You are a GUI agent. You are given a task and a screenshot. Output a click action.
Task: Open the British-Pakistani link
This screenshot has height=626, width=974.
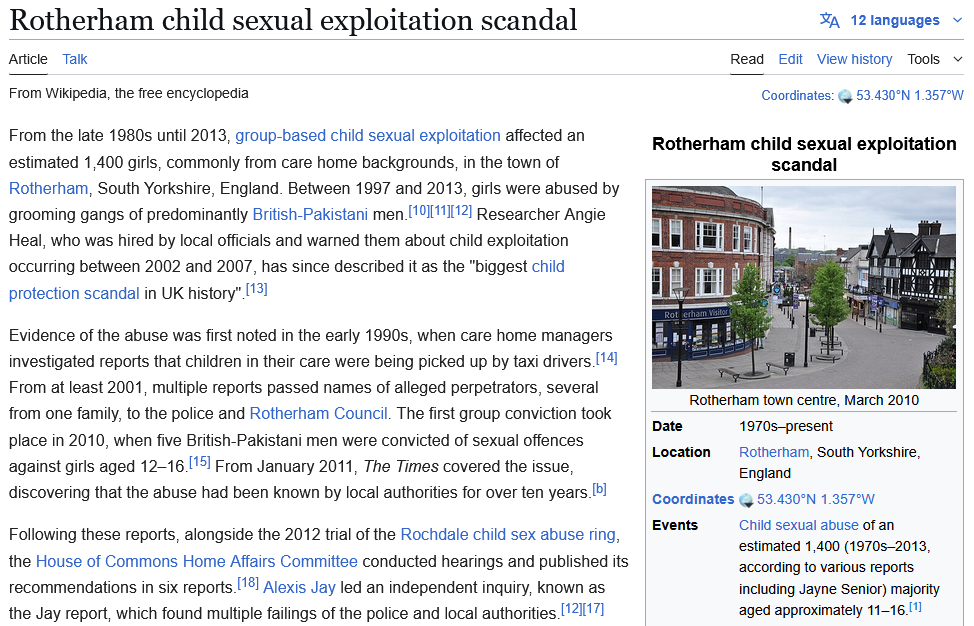(x=310, y=214)
